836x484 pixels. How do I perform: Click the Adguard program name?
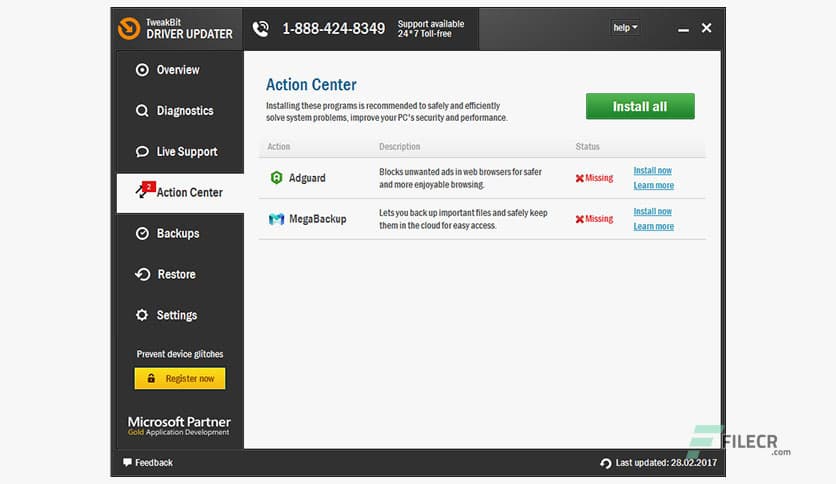[307, 178]
